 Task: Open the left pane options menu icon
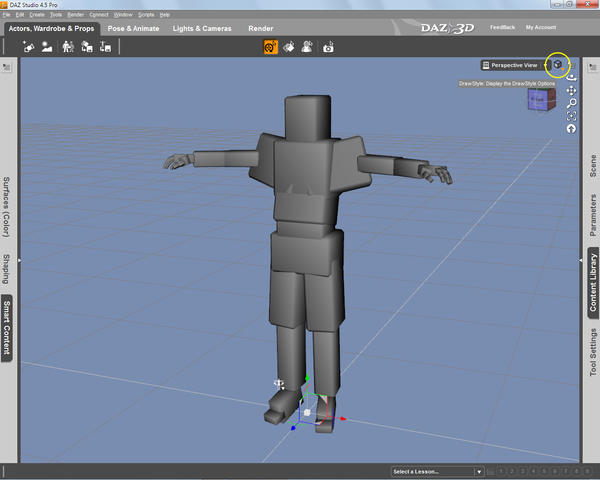8,67
